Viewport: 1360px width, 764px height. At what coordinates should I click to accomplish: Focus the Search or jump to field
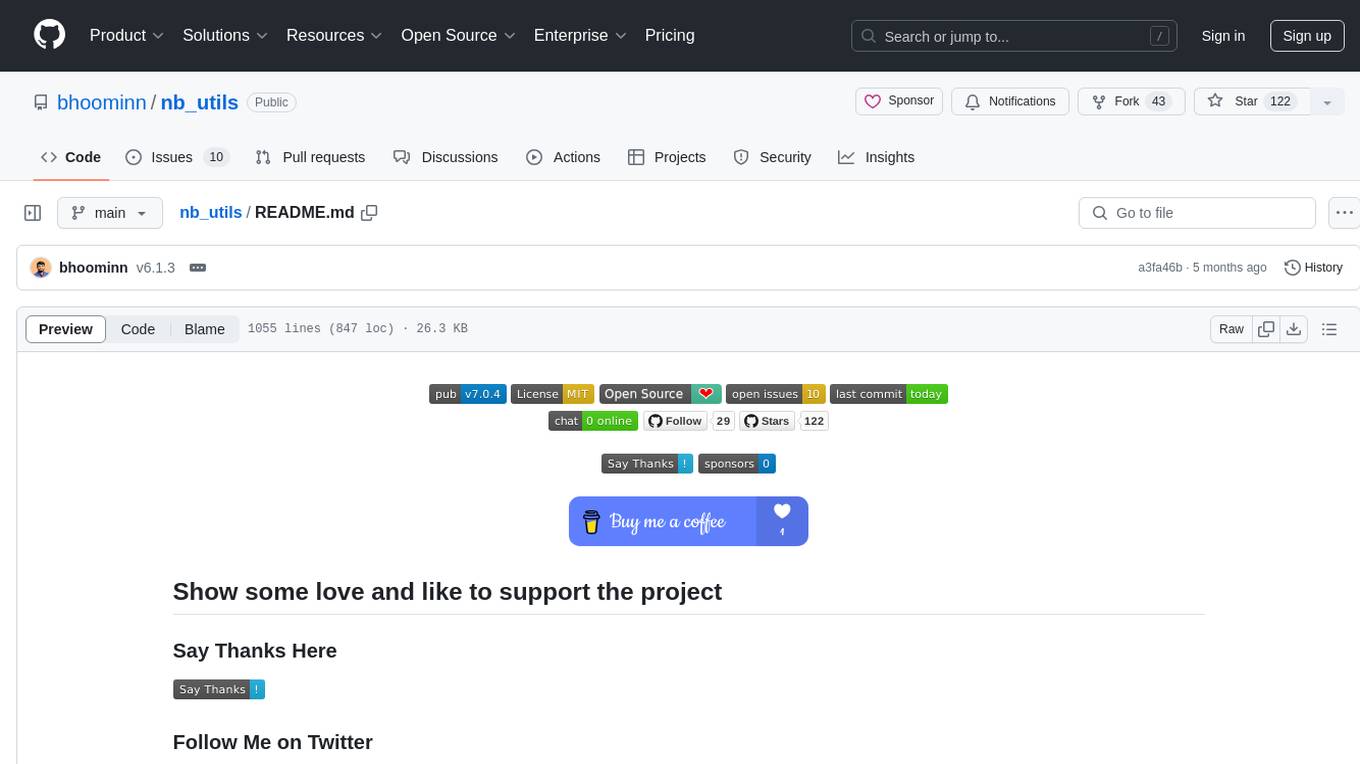click(1014, 36)
